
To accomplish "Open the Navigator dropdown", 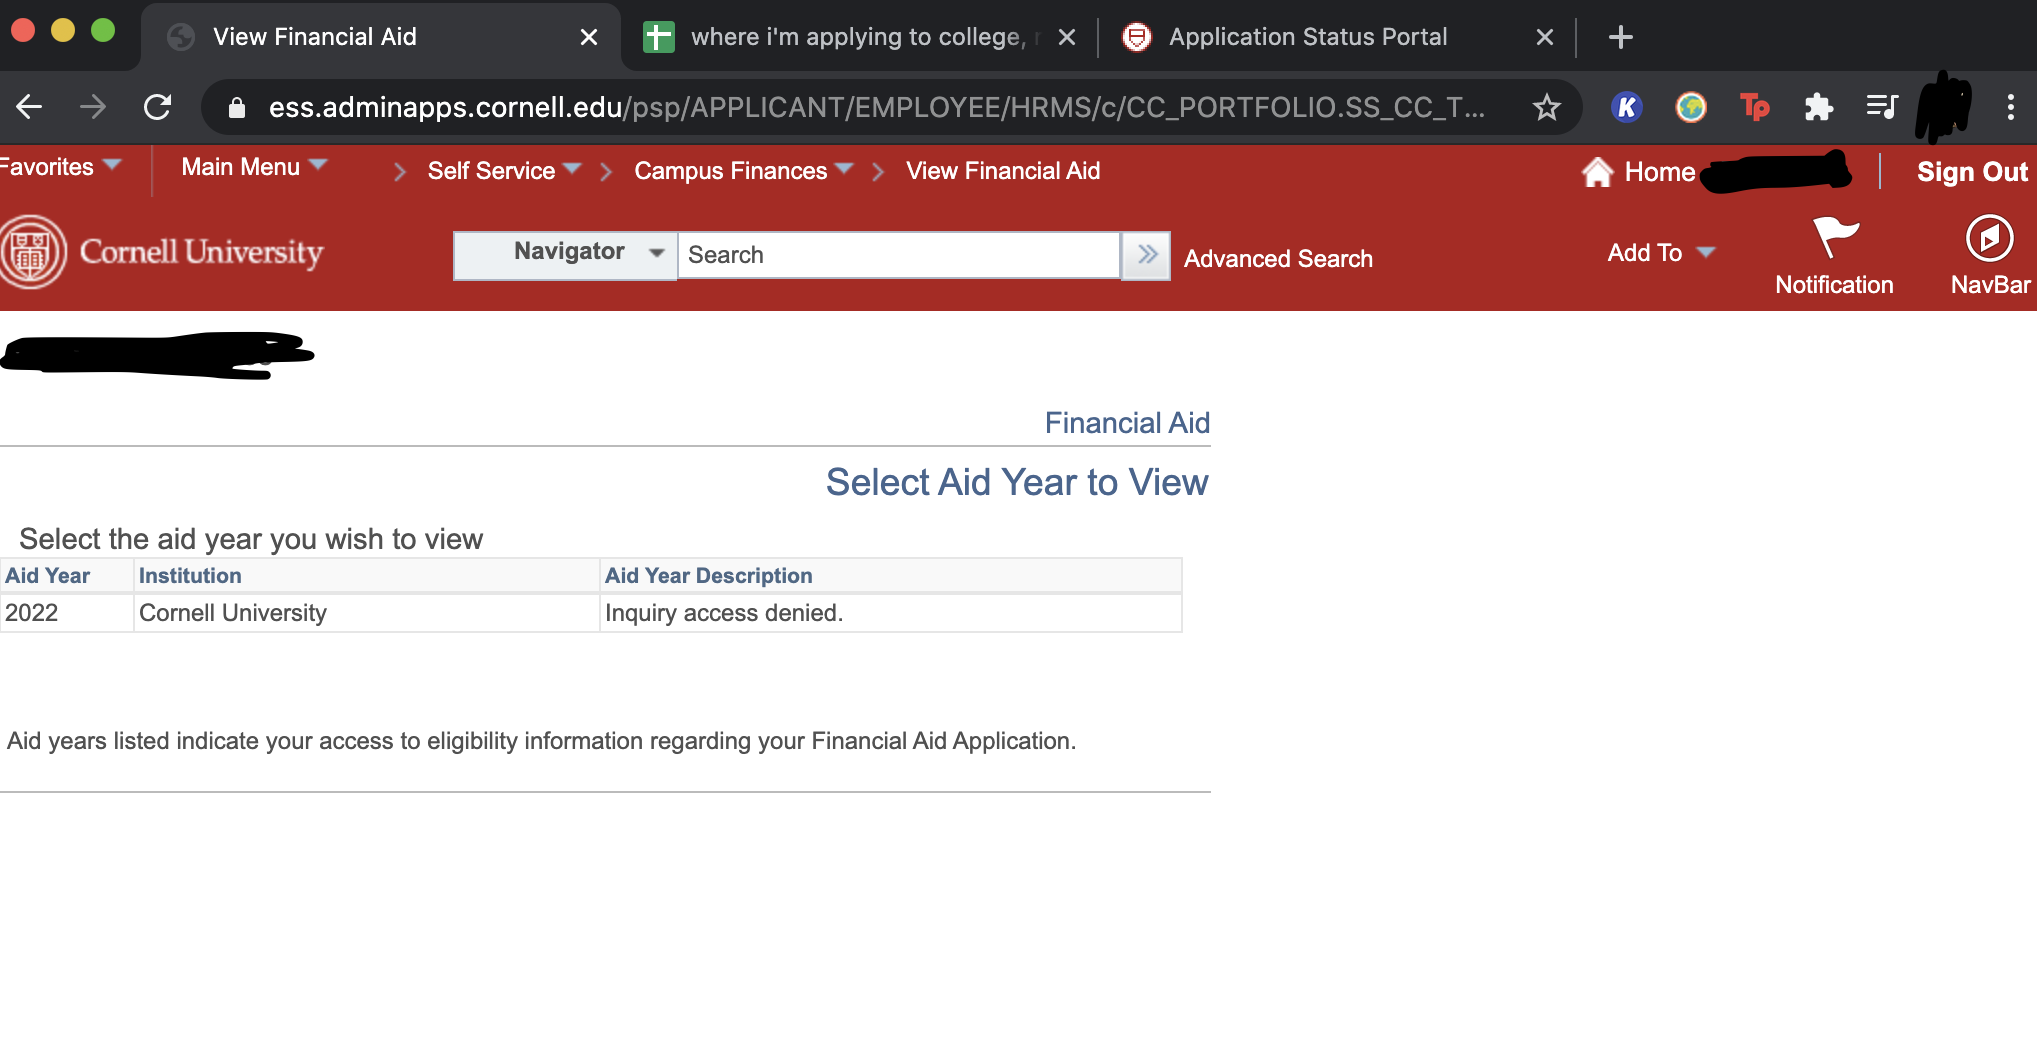I will [565, 255].
